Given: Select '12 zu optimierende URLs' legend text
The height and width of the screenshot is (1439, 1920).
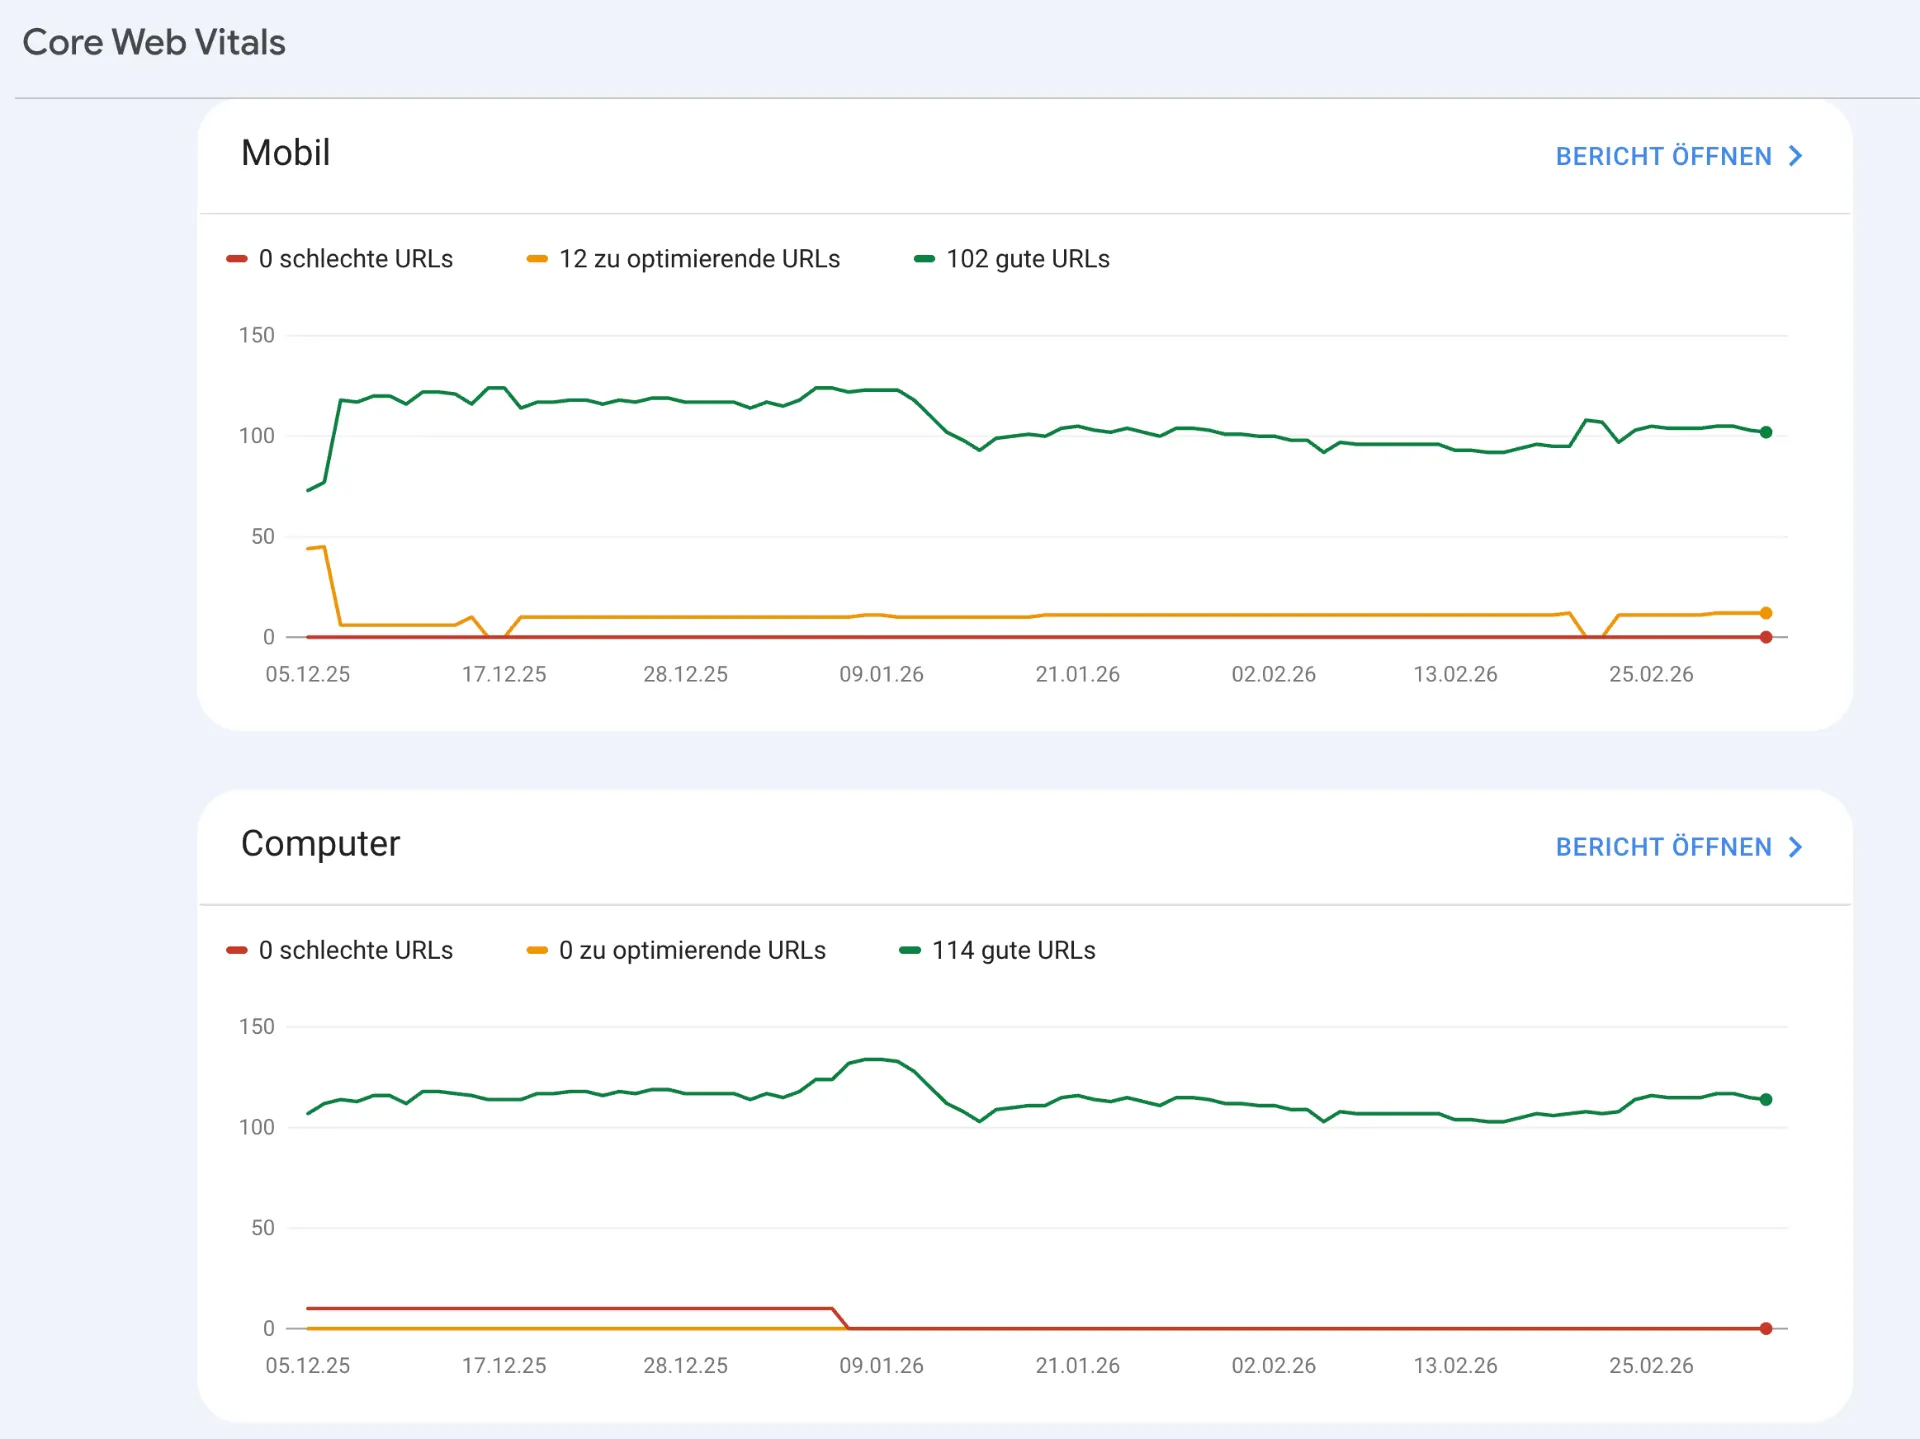Looking at the screenshot, I should (699, 259).
